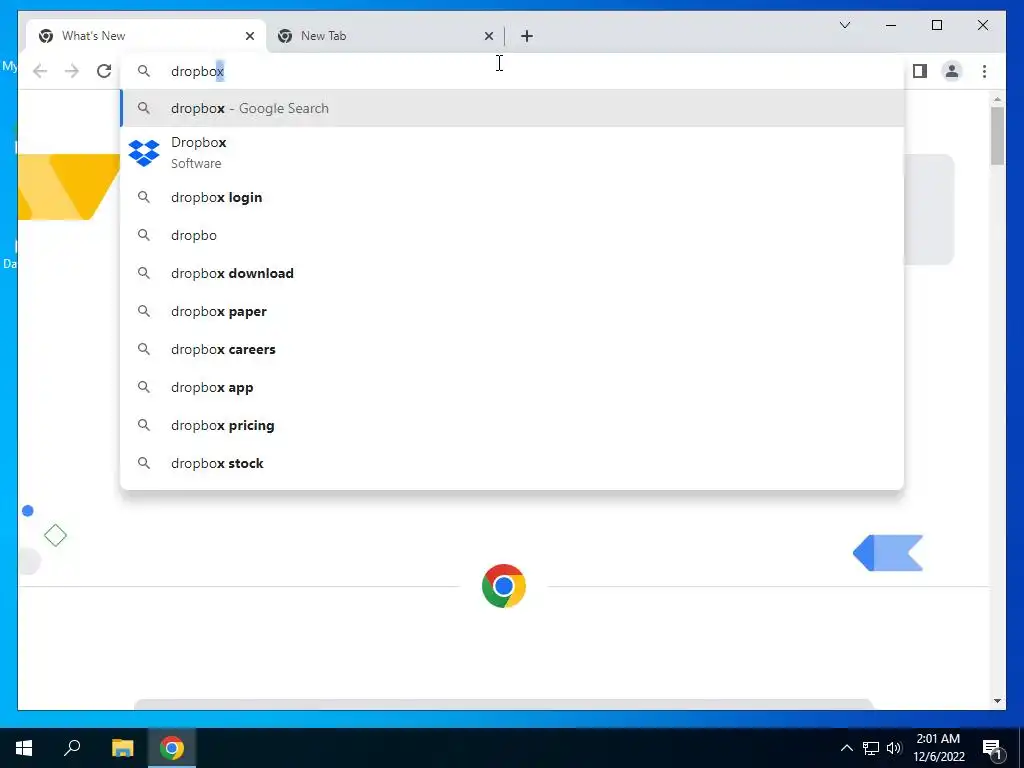Open the network status tray icon
The height and width of the screenshot is (768, 1024).
point(871,748)
